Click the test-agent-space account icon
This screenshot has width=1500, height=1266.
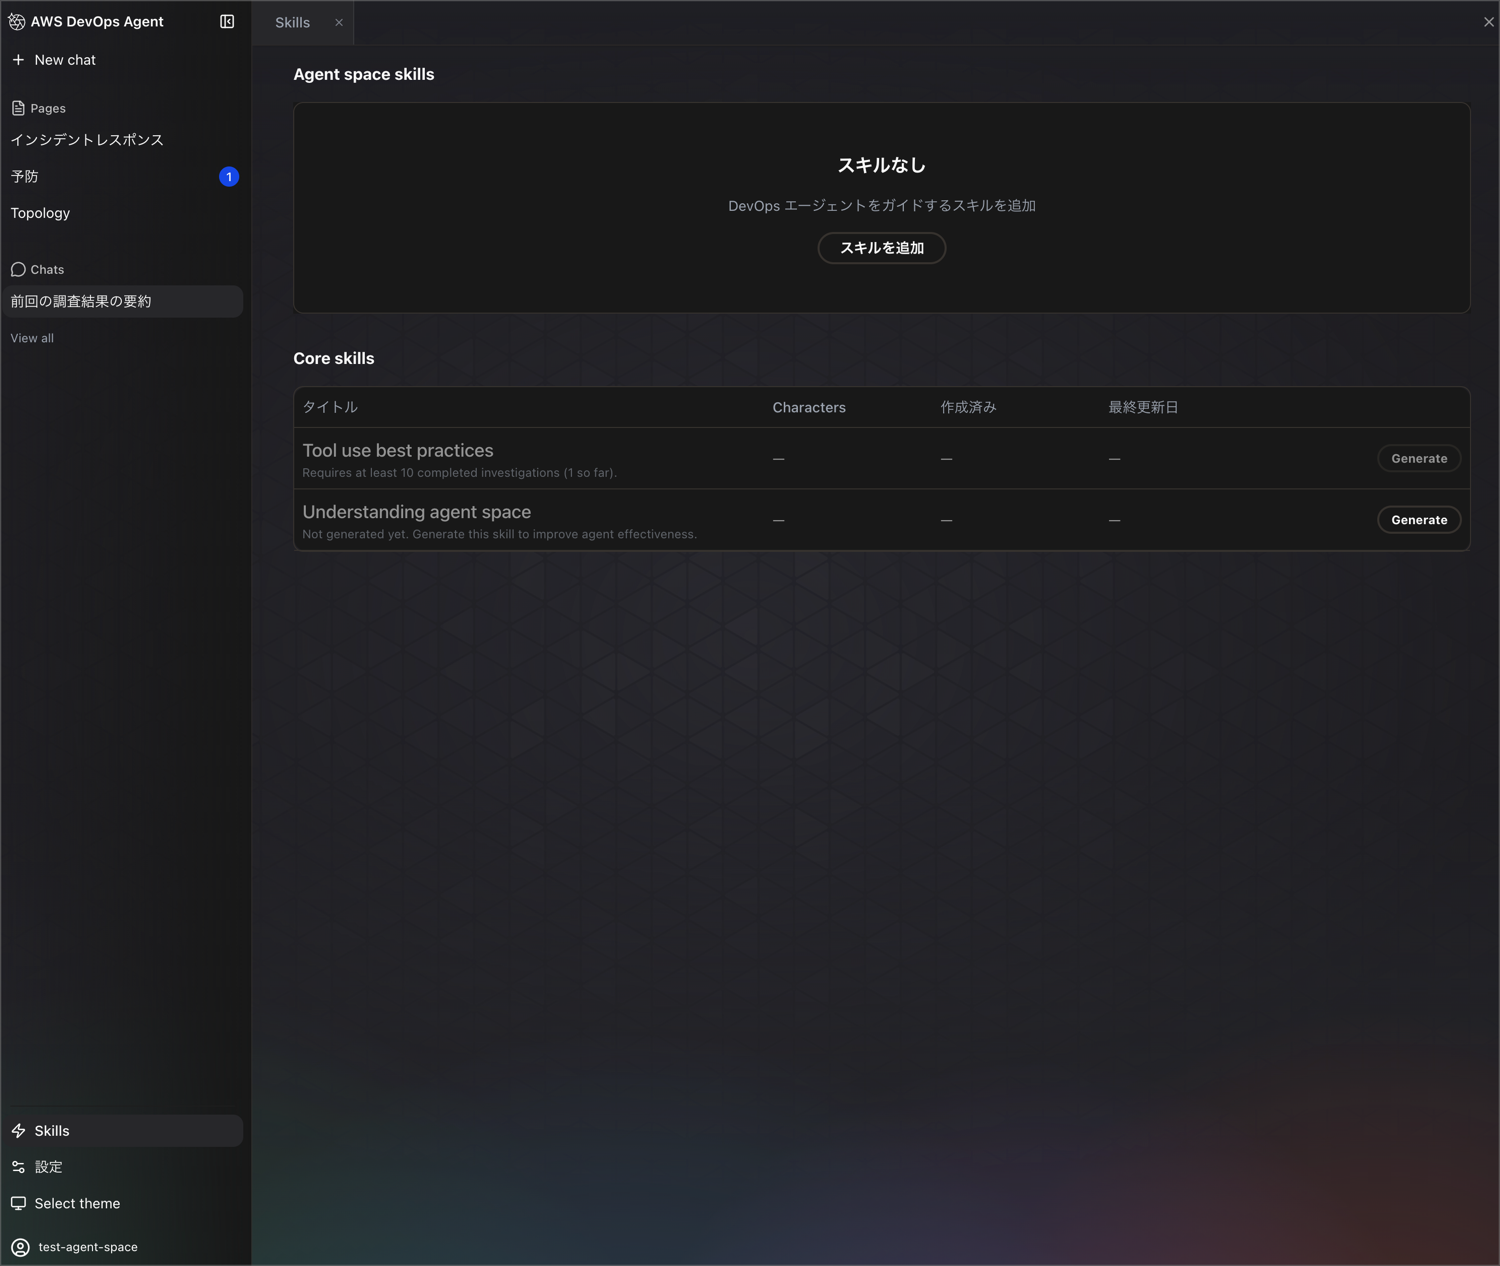[18, 1247]
